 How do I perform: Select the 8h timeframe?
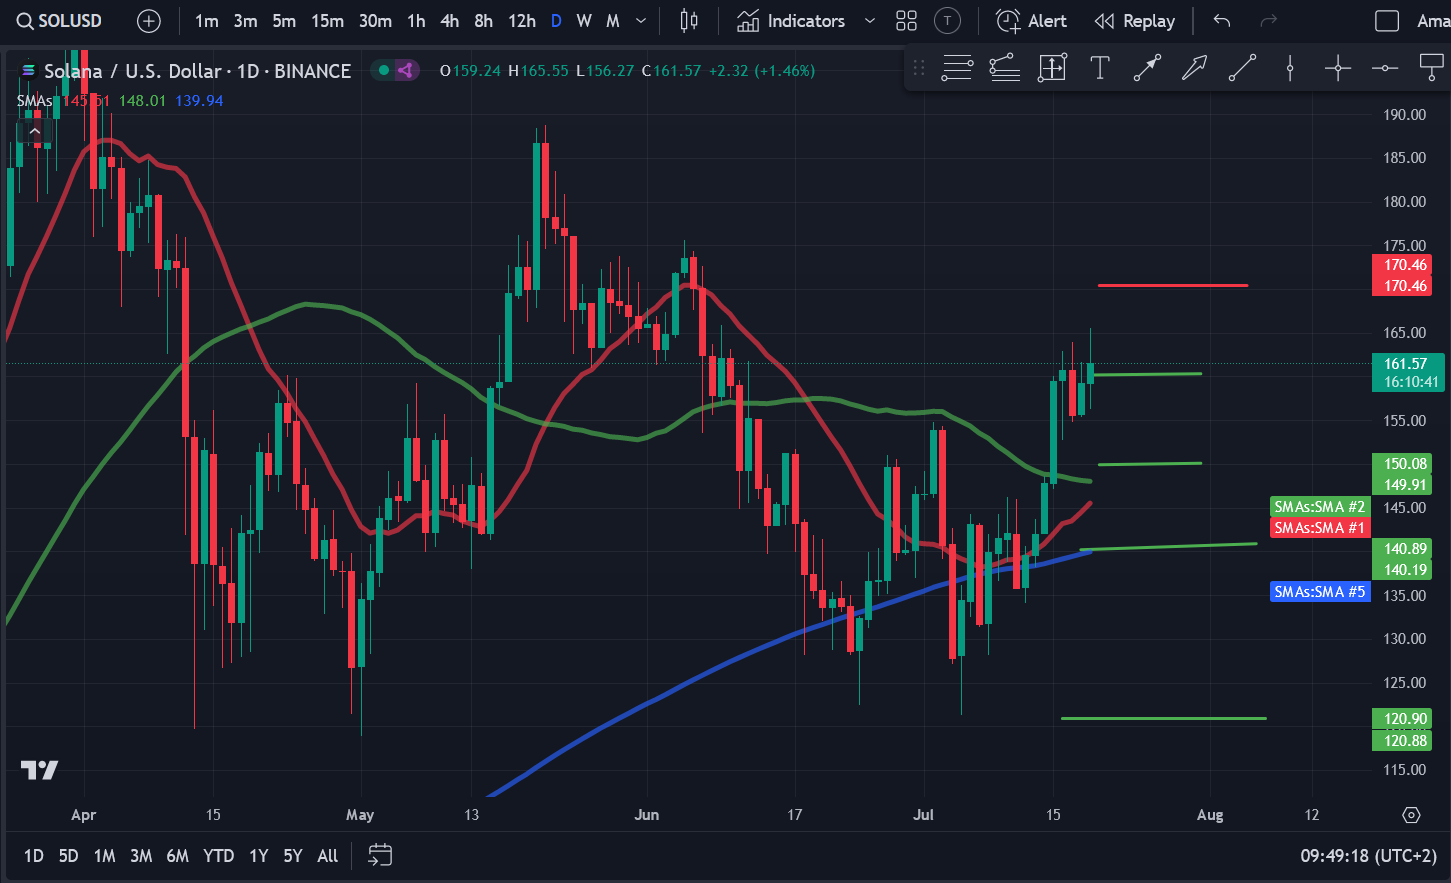tap(484, 20)
